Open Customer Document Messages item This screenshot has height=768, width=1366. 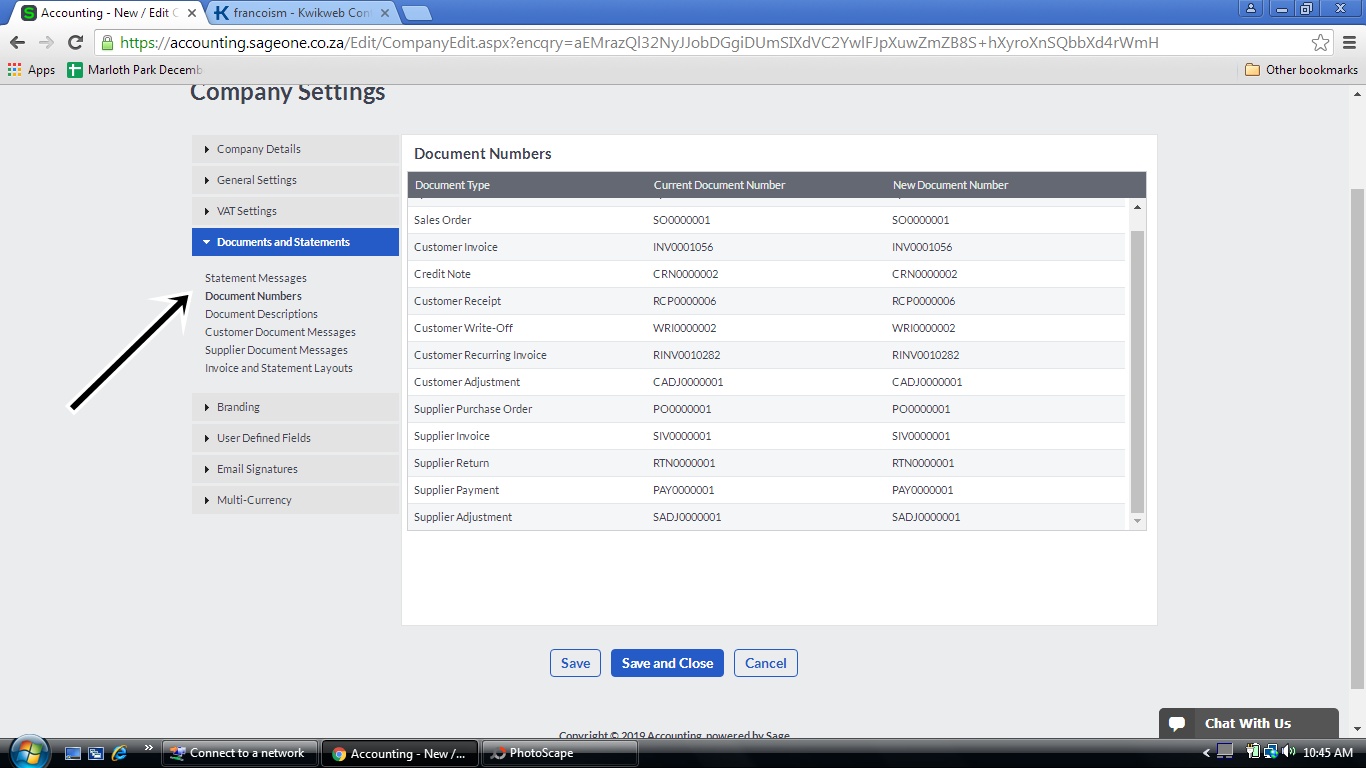280,332
